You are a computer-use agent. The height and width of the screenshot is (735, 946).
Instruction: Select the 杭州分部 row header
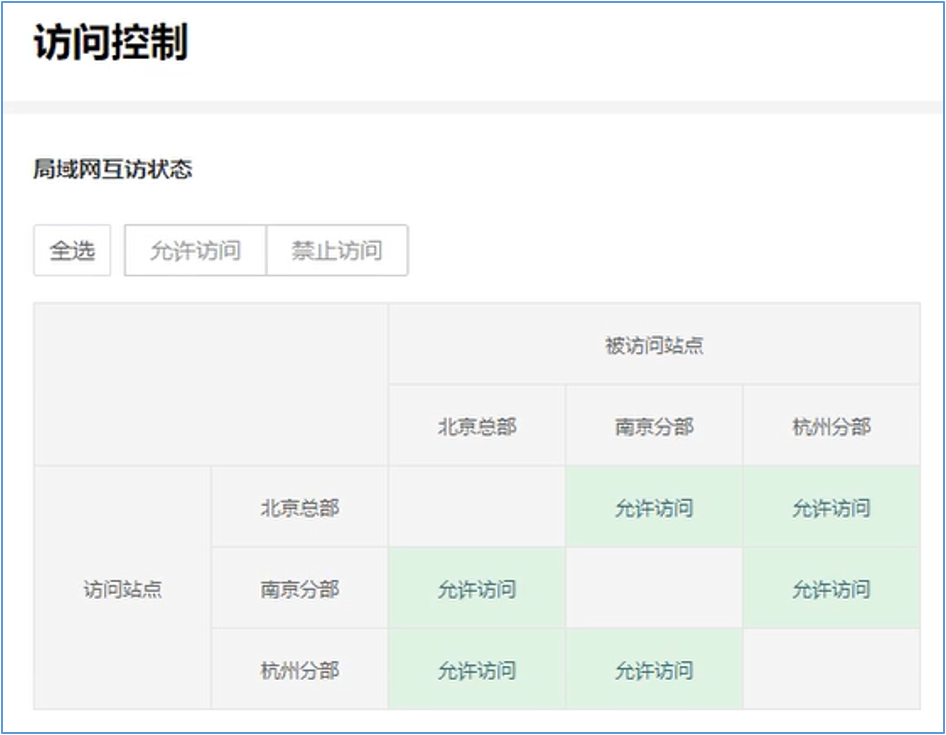(x=300, y=670)
